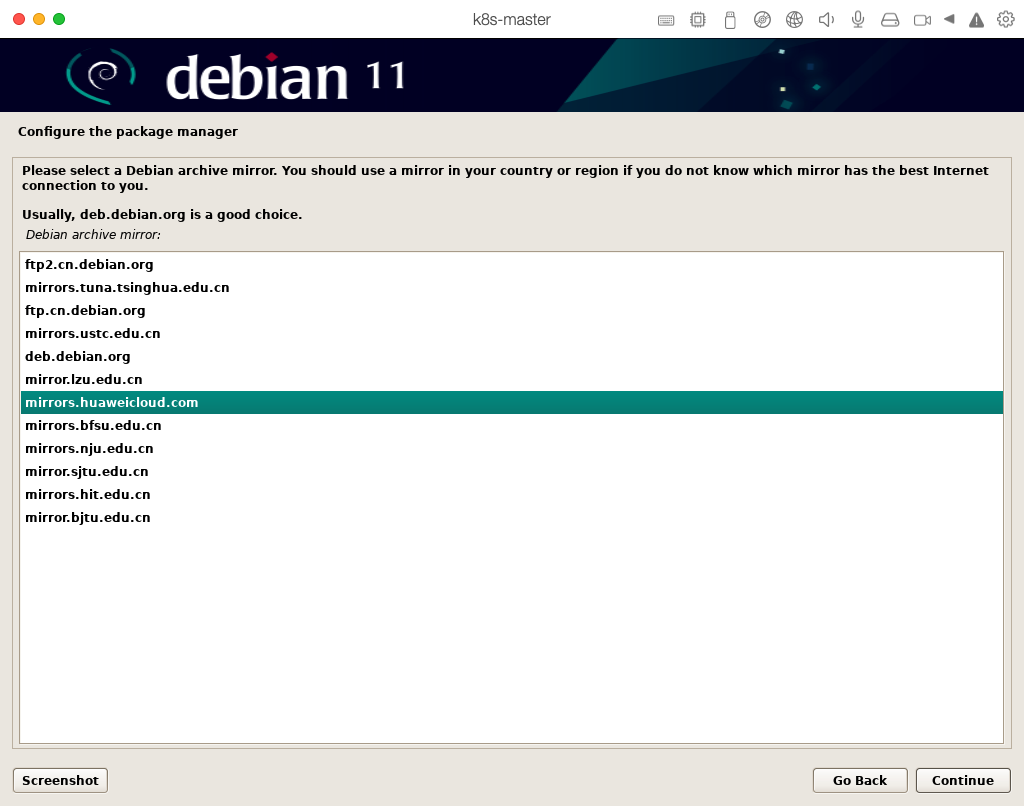Pick mirror.lzu.edu.cn in the list
Image resolution: width=1024 pixels, height=806 pixels.
click(x=511, y=379)
